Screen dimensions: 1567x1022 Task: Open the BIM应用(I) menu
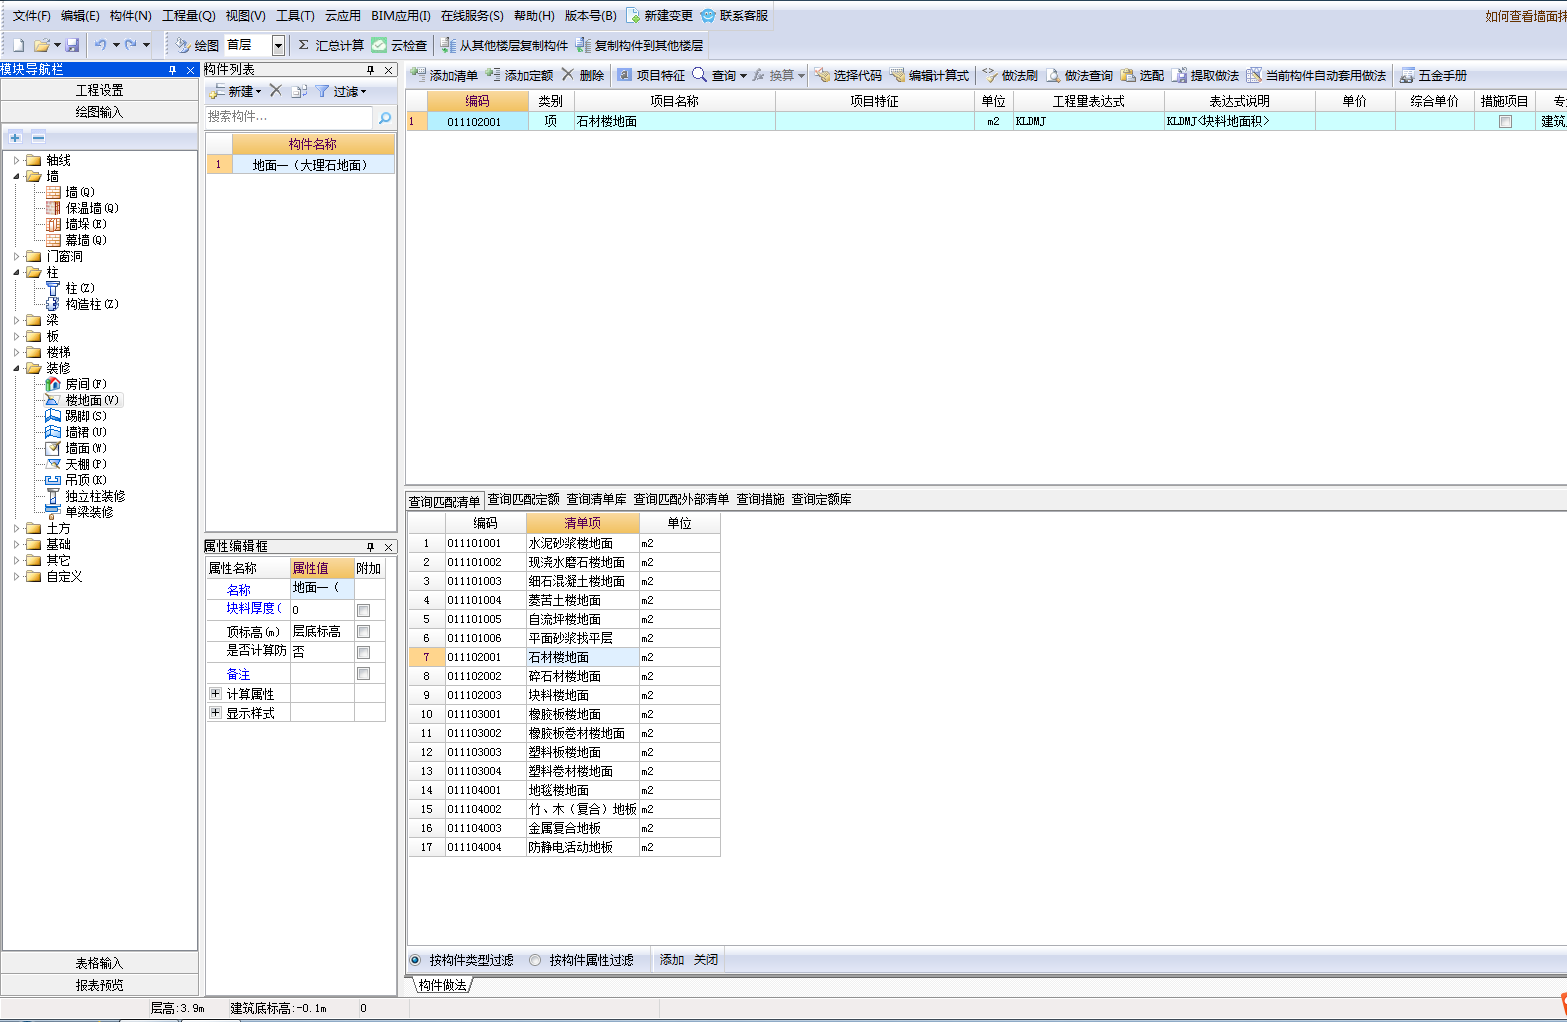coord(400,15)
